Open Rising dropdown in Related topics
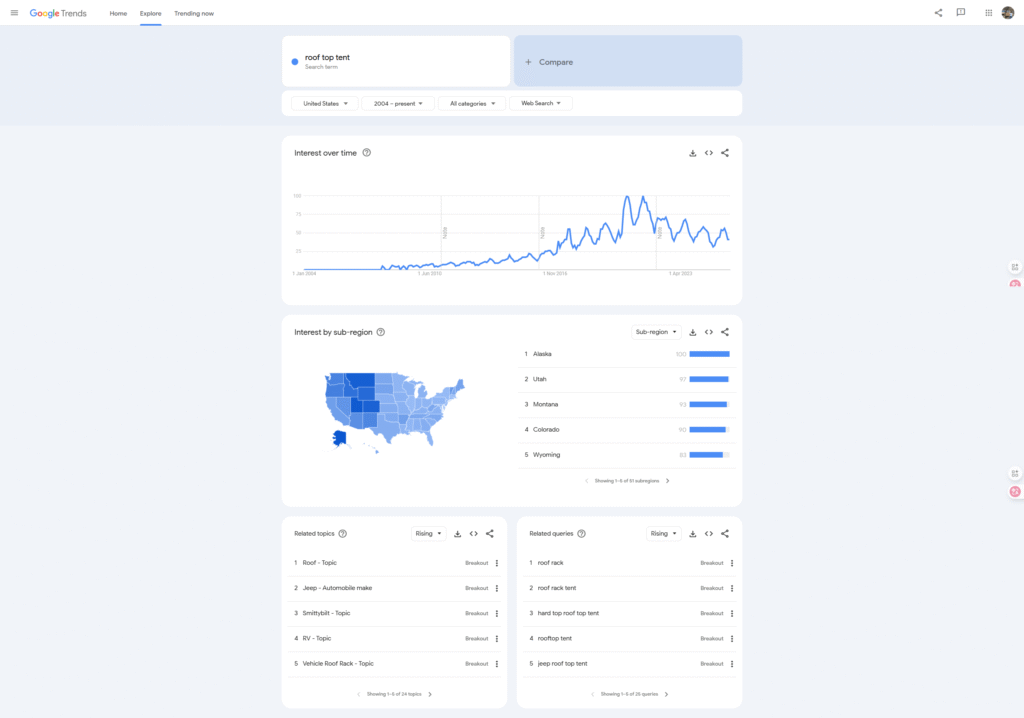The width and height of the screenshot is (1024, 718). [429, 534]
